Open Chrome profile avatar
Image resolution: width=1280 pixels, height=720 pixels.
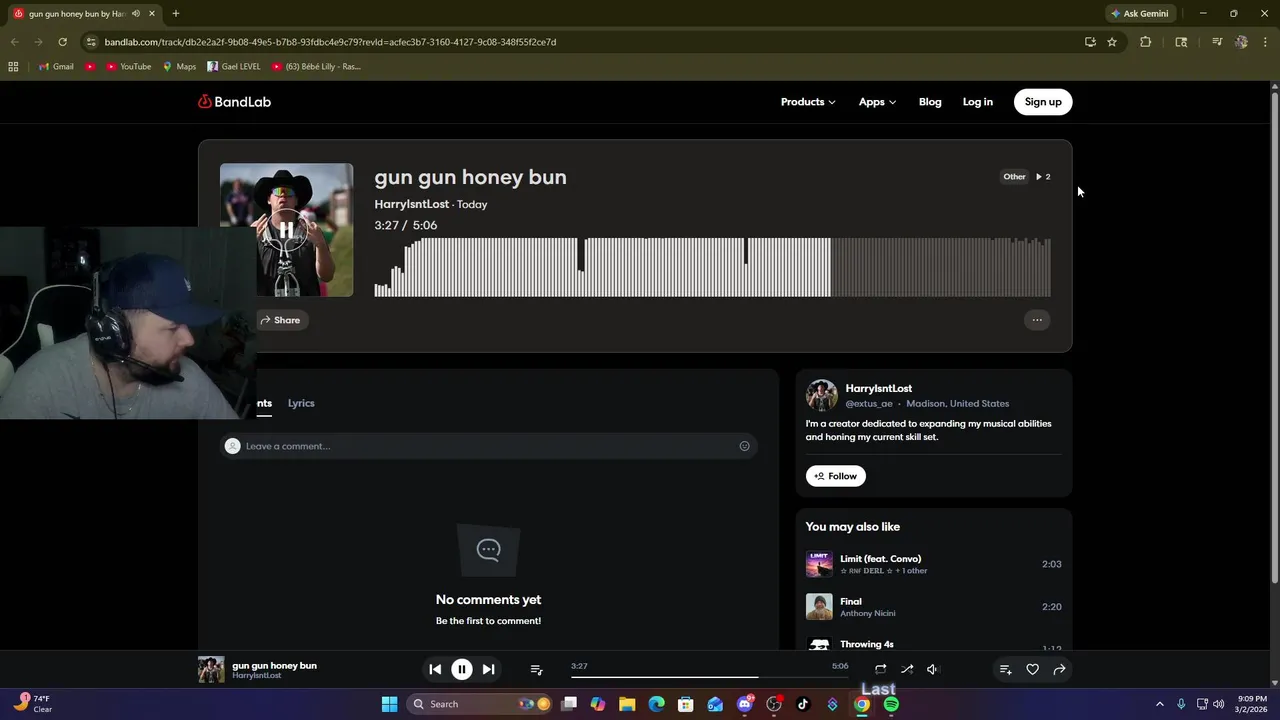[x=1241, y=42]
